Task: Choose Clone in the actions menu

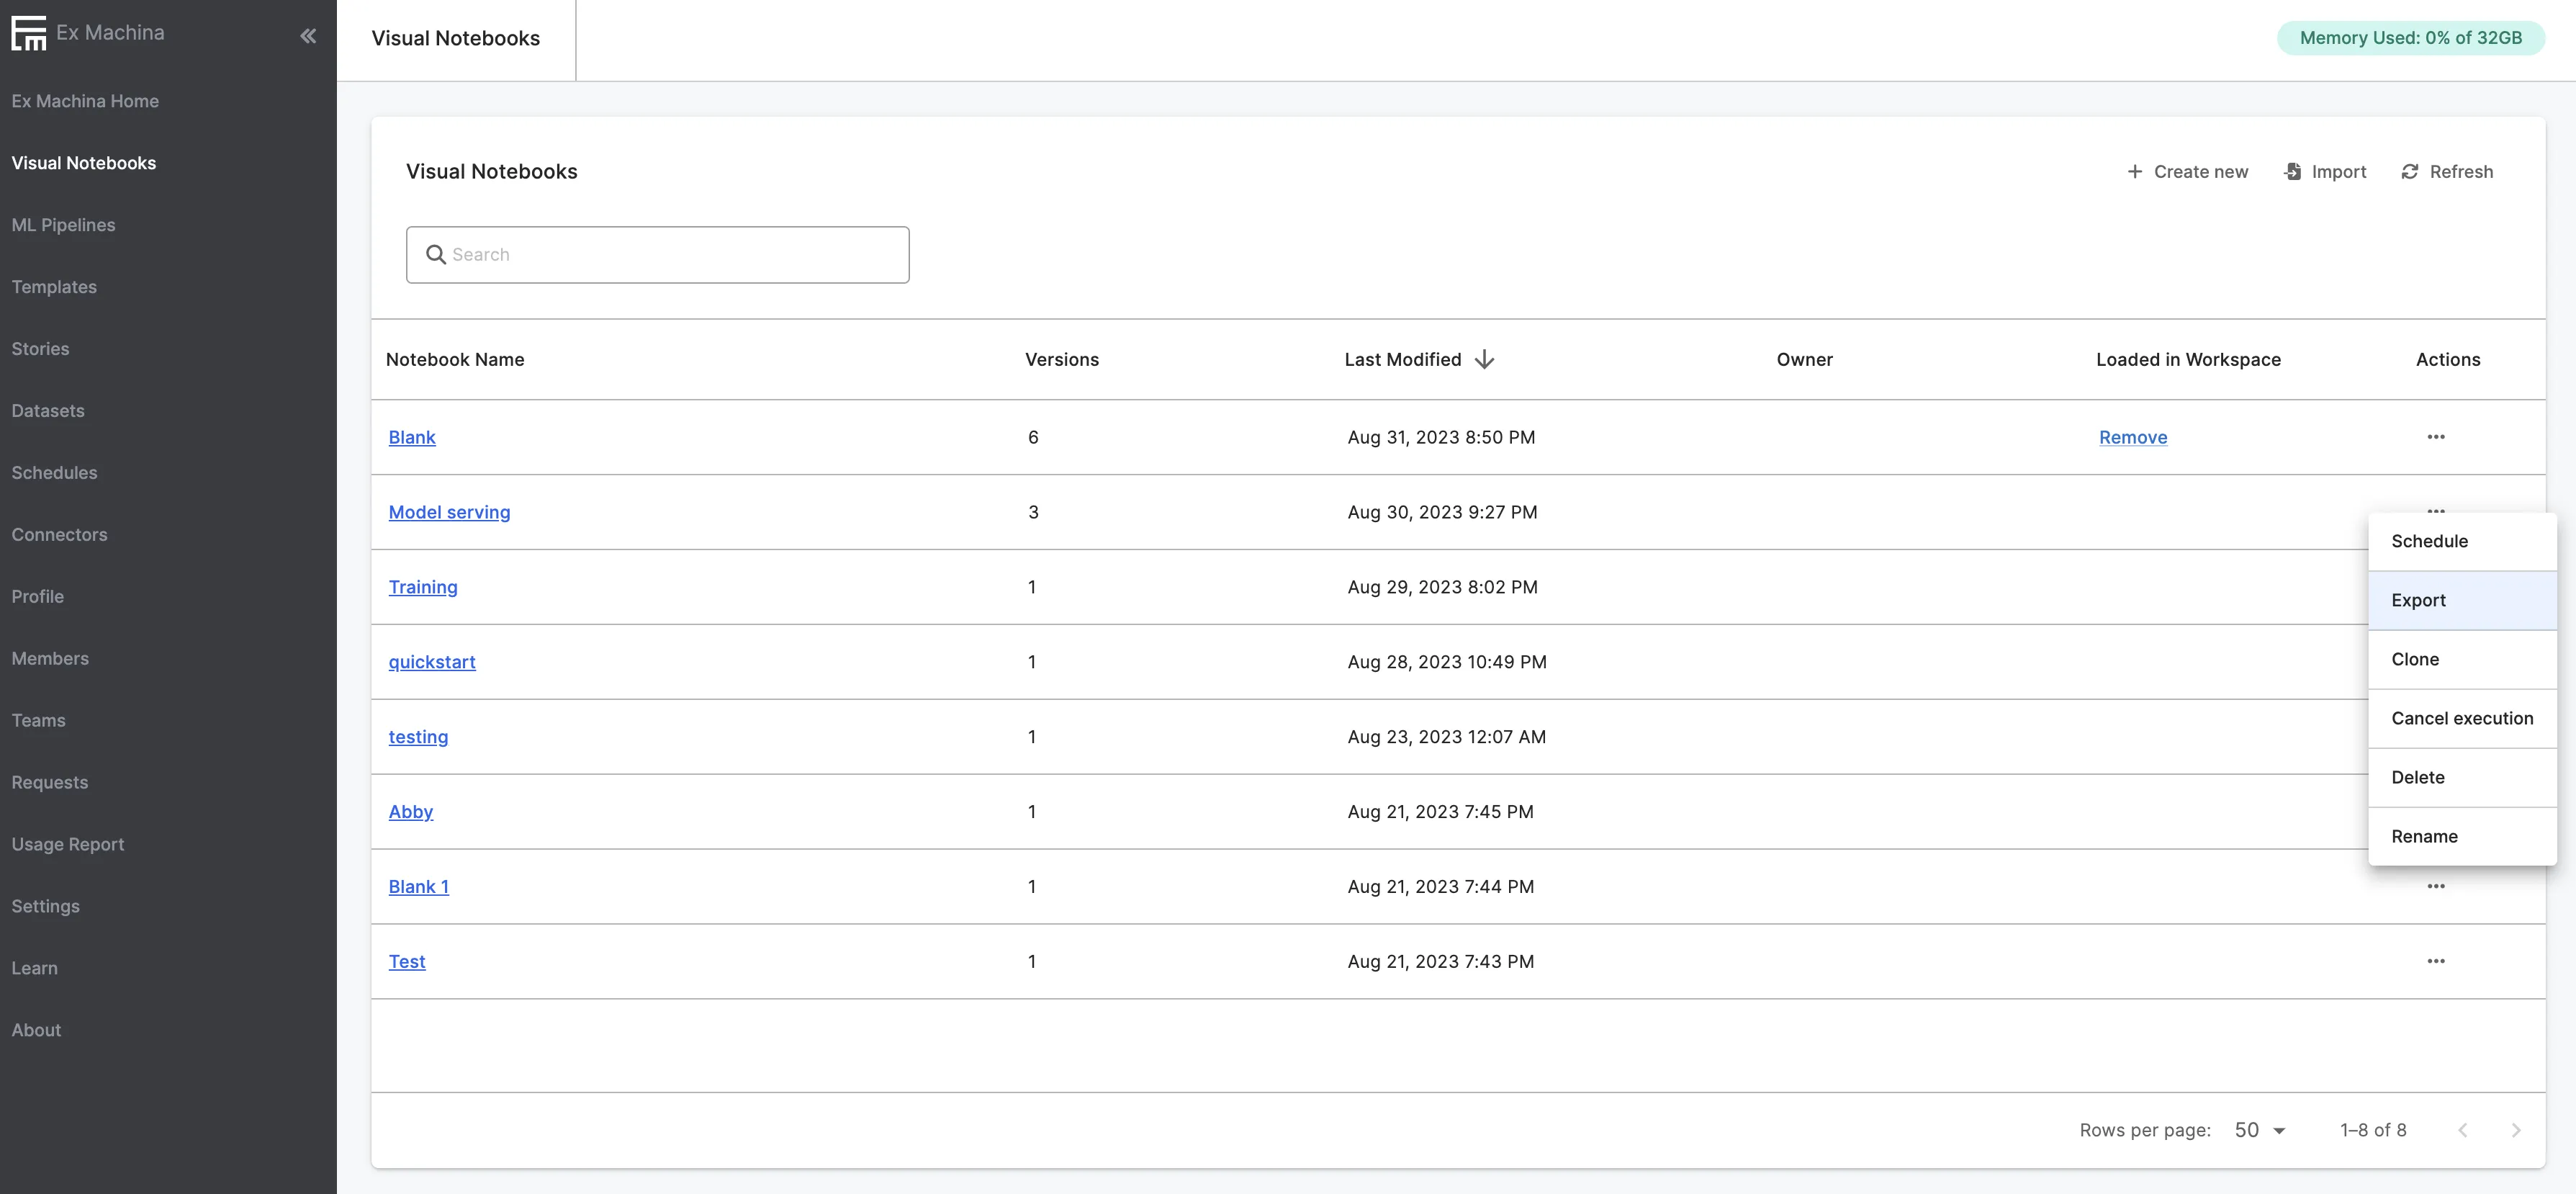Action: click(x=2415, y=659)
